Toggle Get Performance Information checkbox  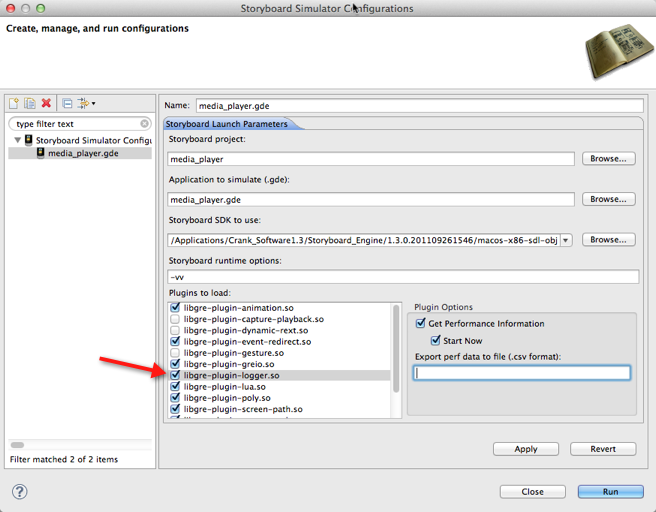(420, 323)
